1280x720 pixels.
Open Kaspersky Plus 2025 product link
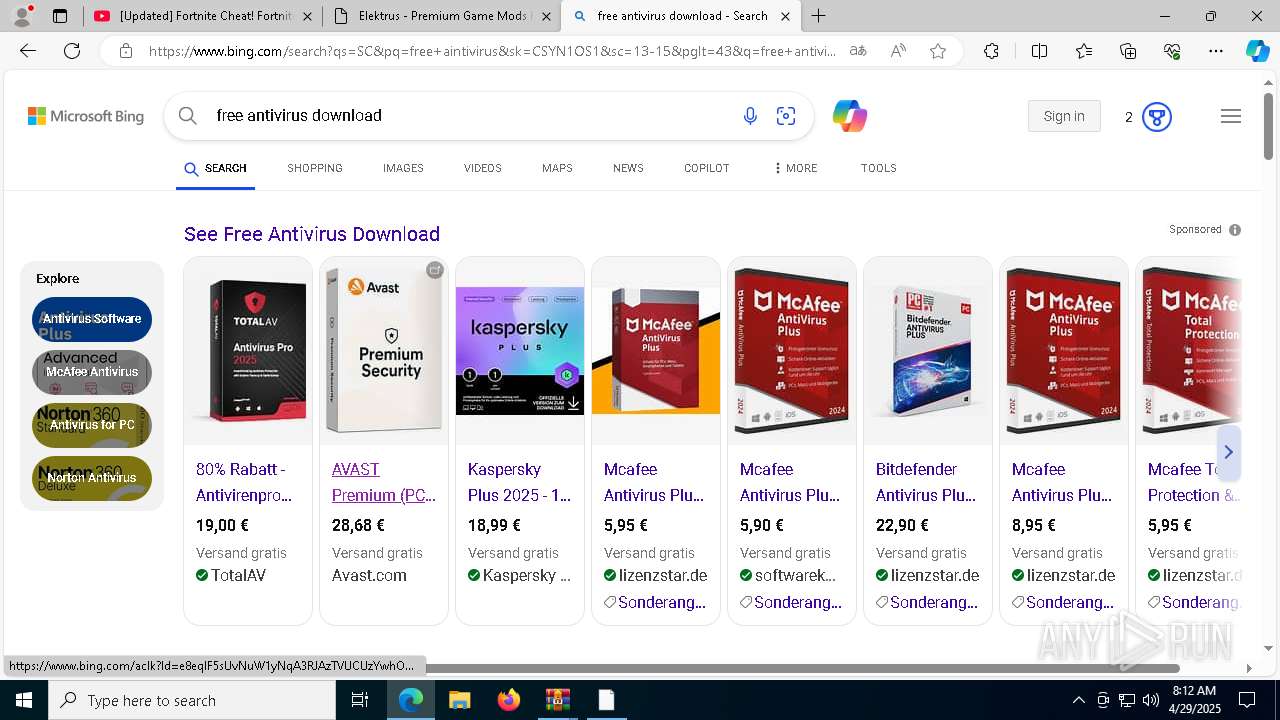tap(519, 482)
